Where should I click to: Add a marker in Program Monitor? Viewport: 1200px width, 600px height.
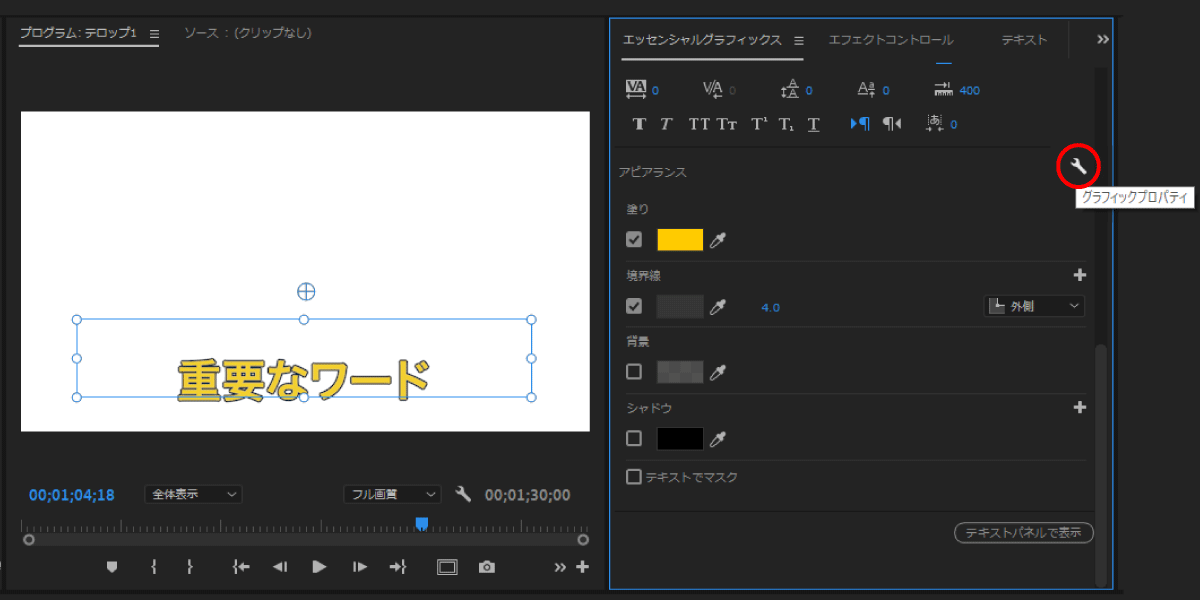click(112, 567)
